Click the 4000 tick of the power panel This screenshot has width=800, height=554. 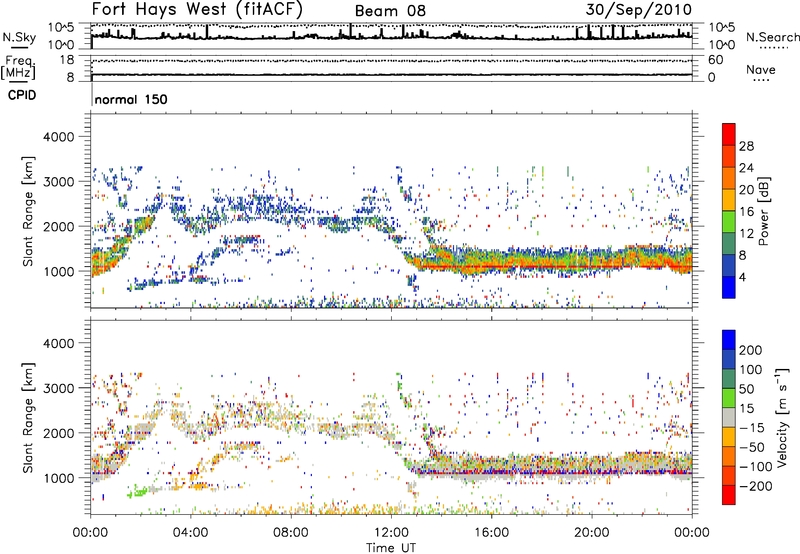pyautogui.click(x=59, y=137)
